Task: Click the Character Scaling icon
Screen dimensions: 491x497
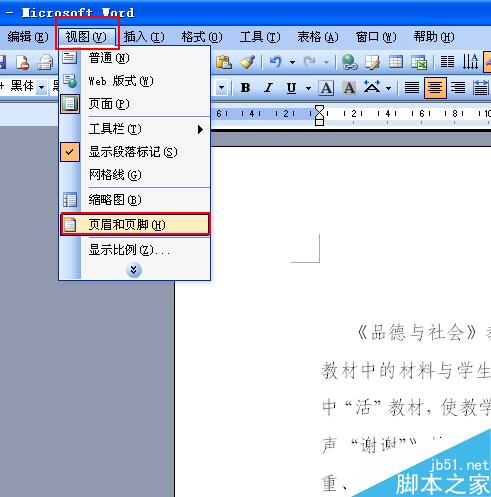Action: pyautogui.click(x=372, y=88)
